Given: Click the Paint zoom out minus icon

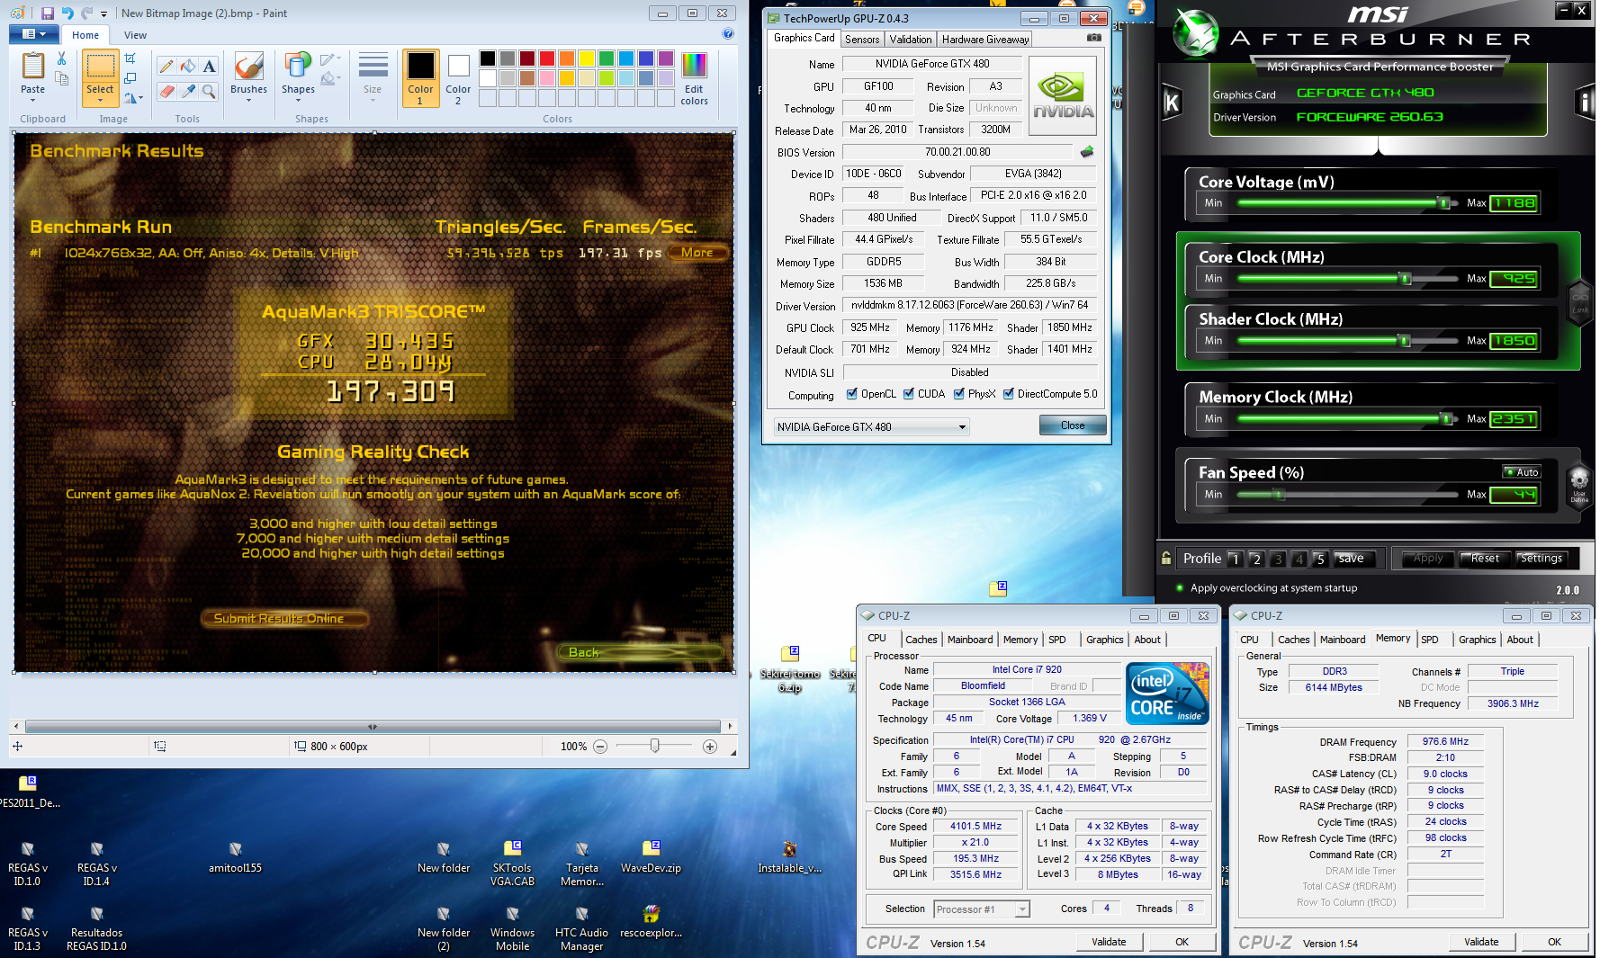Looking at the screenshot, I should click(600, 746).
